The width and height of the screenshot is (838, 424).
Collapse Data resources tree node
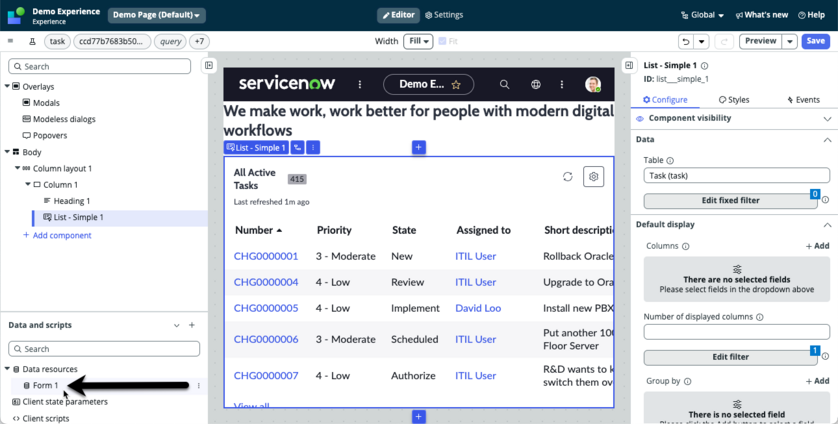(7, 368)
